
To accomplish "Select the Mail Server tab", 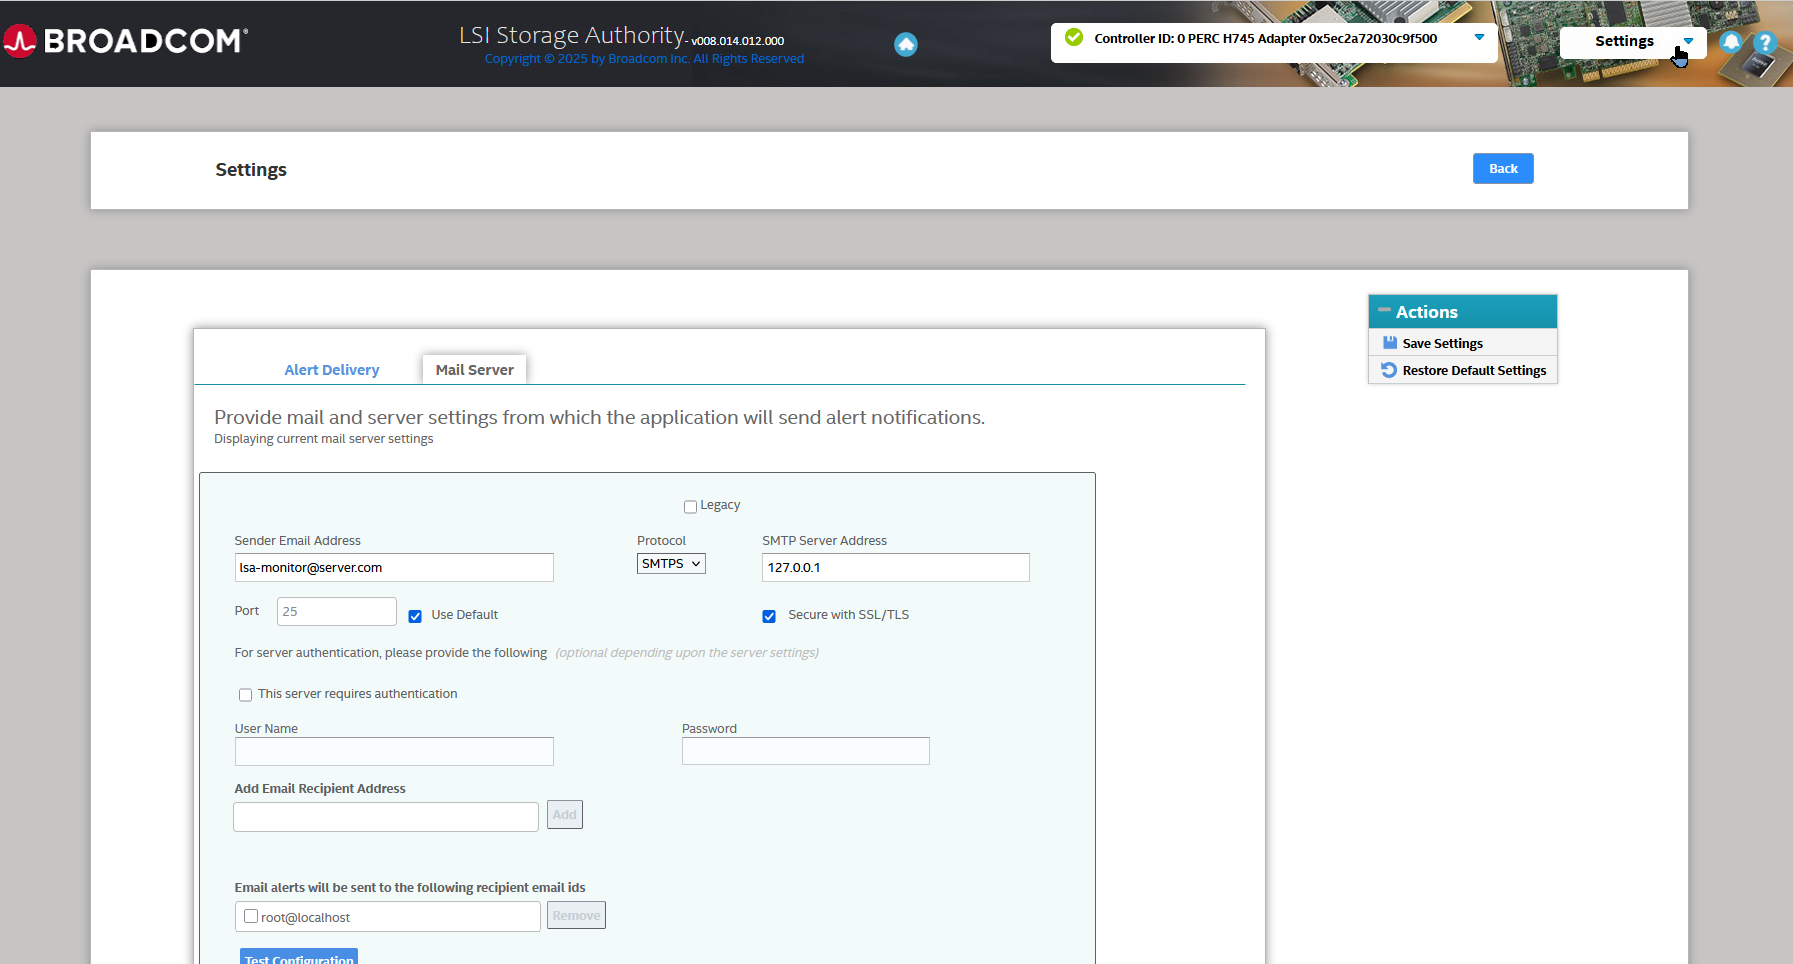I will (x=474, y=369).
